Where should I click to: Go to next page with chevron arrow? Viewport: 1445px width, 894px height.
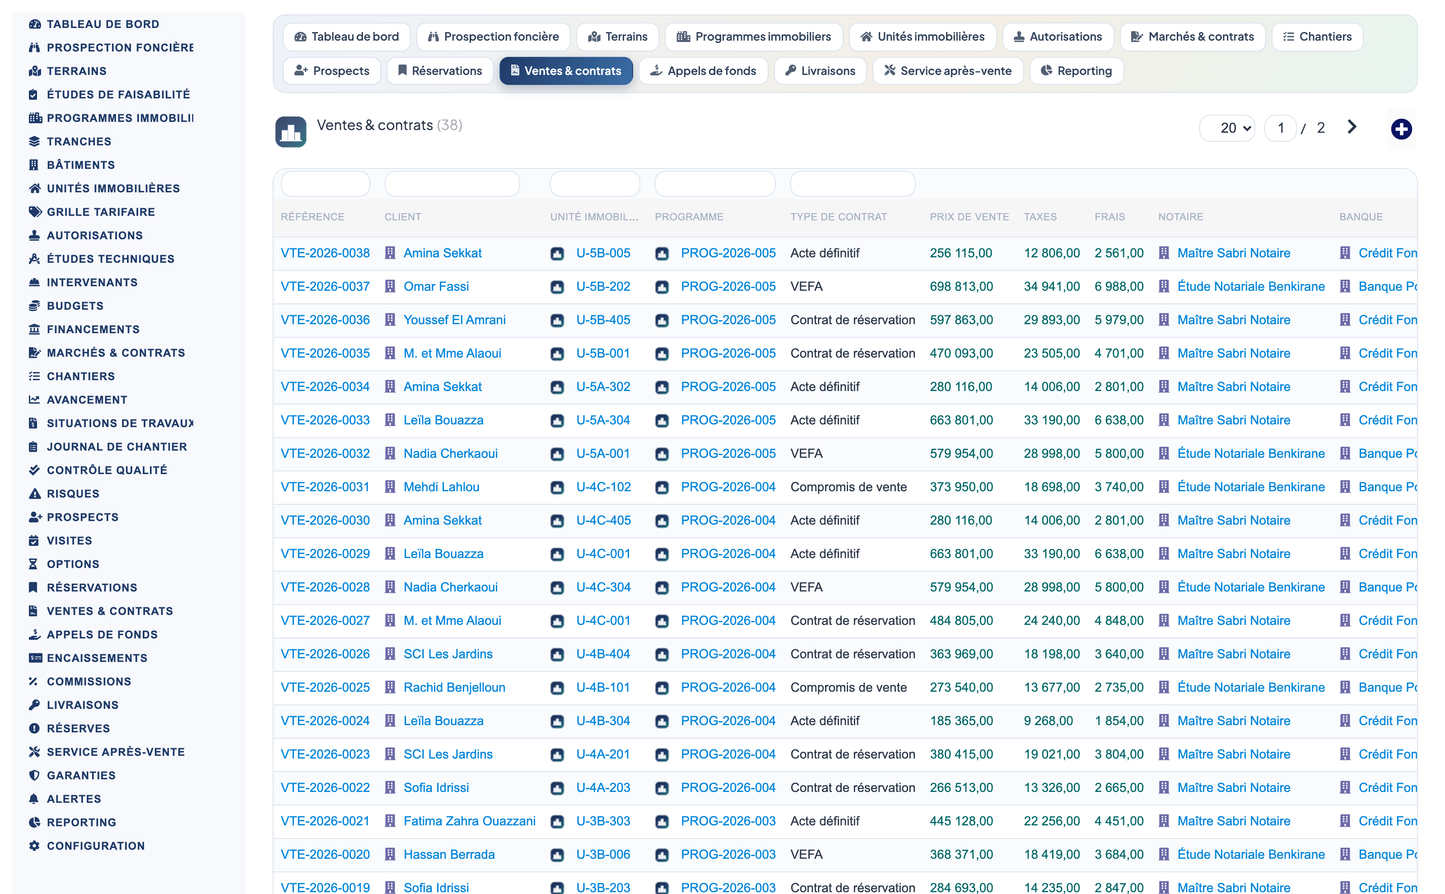(x=1352, y=127)
